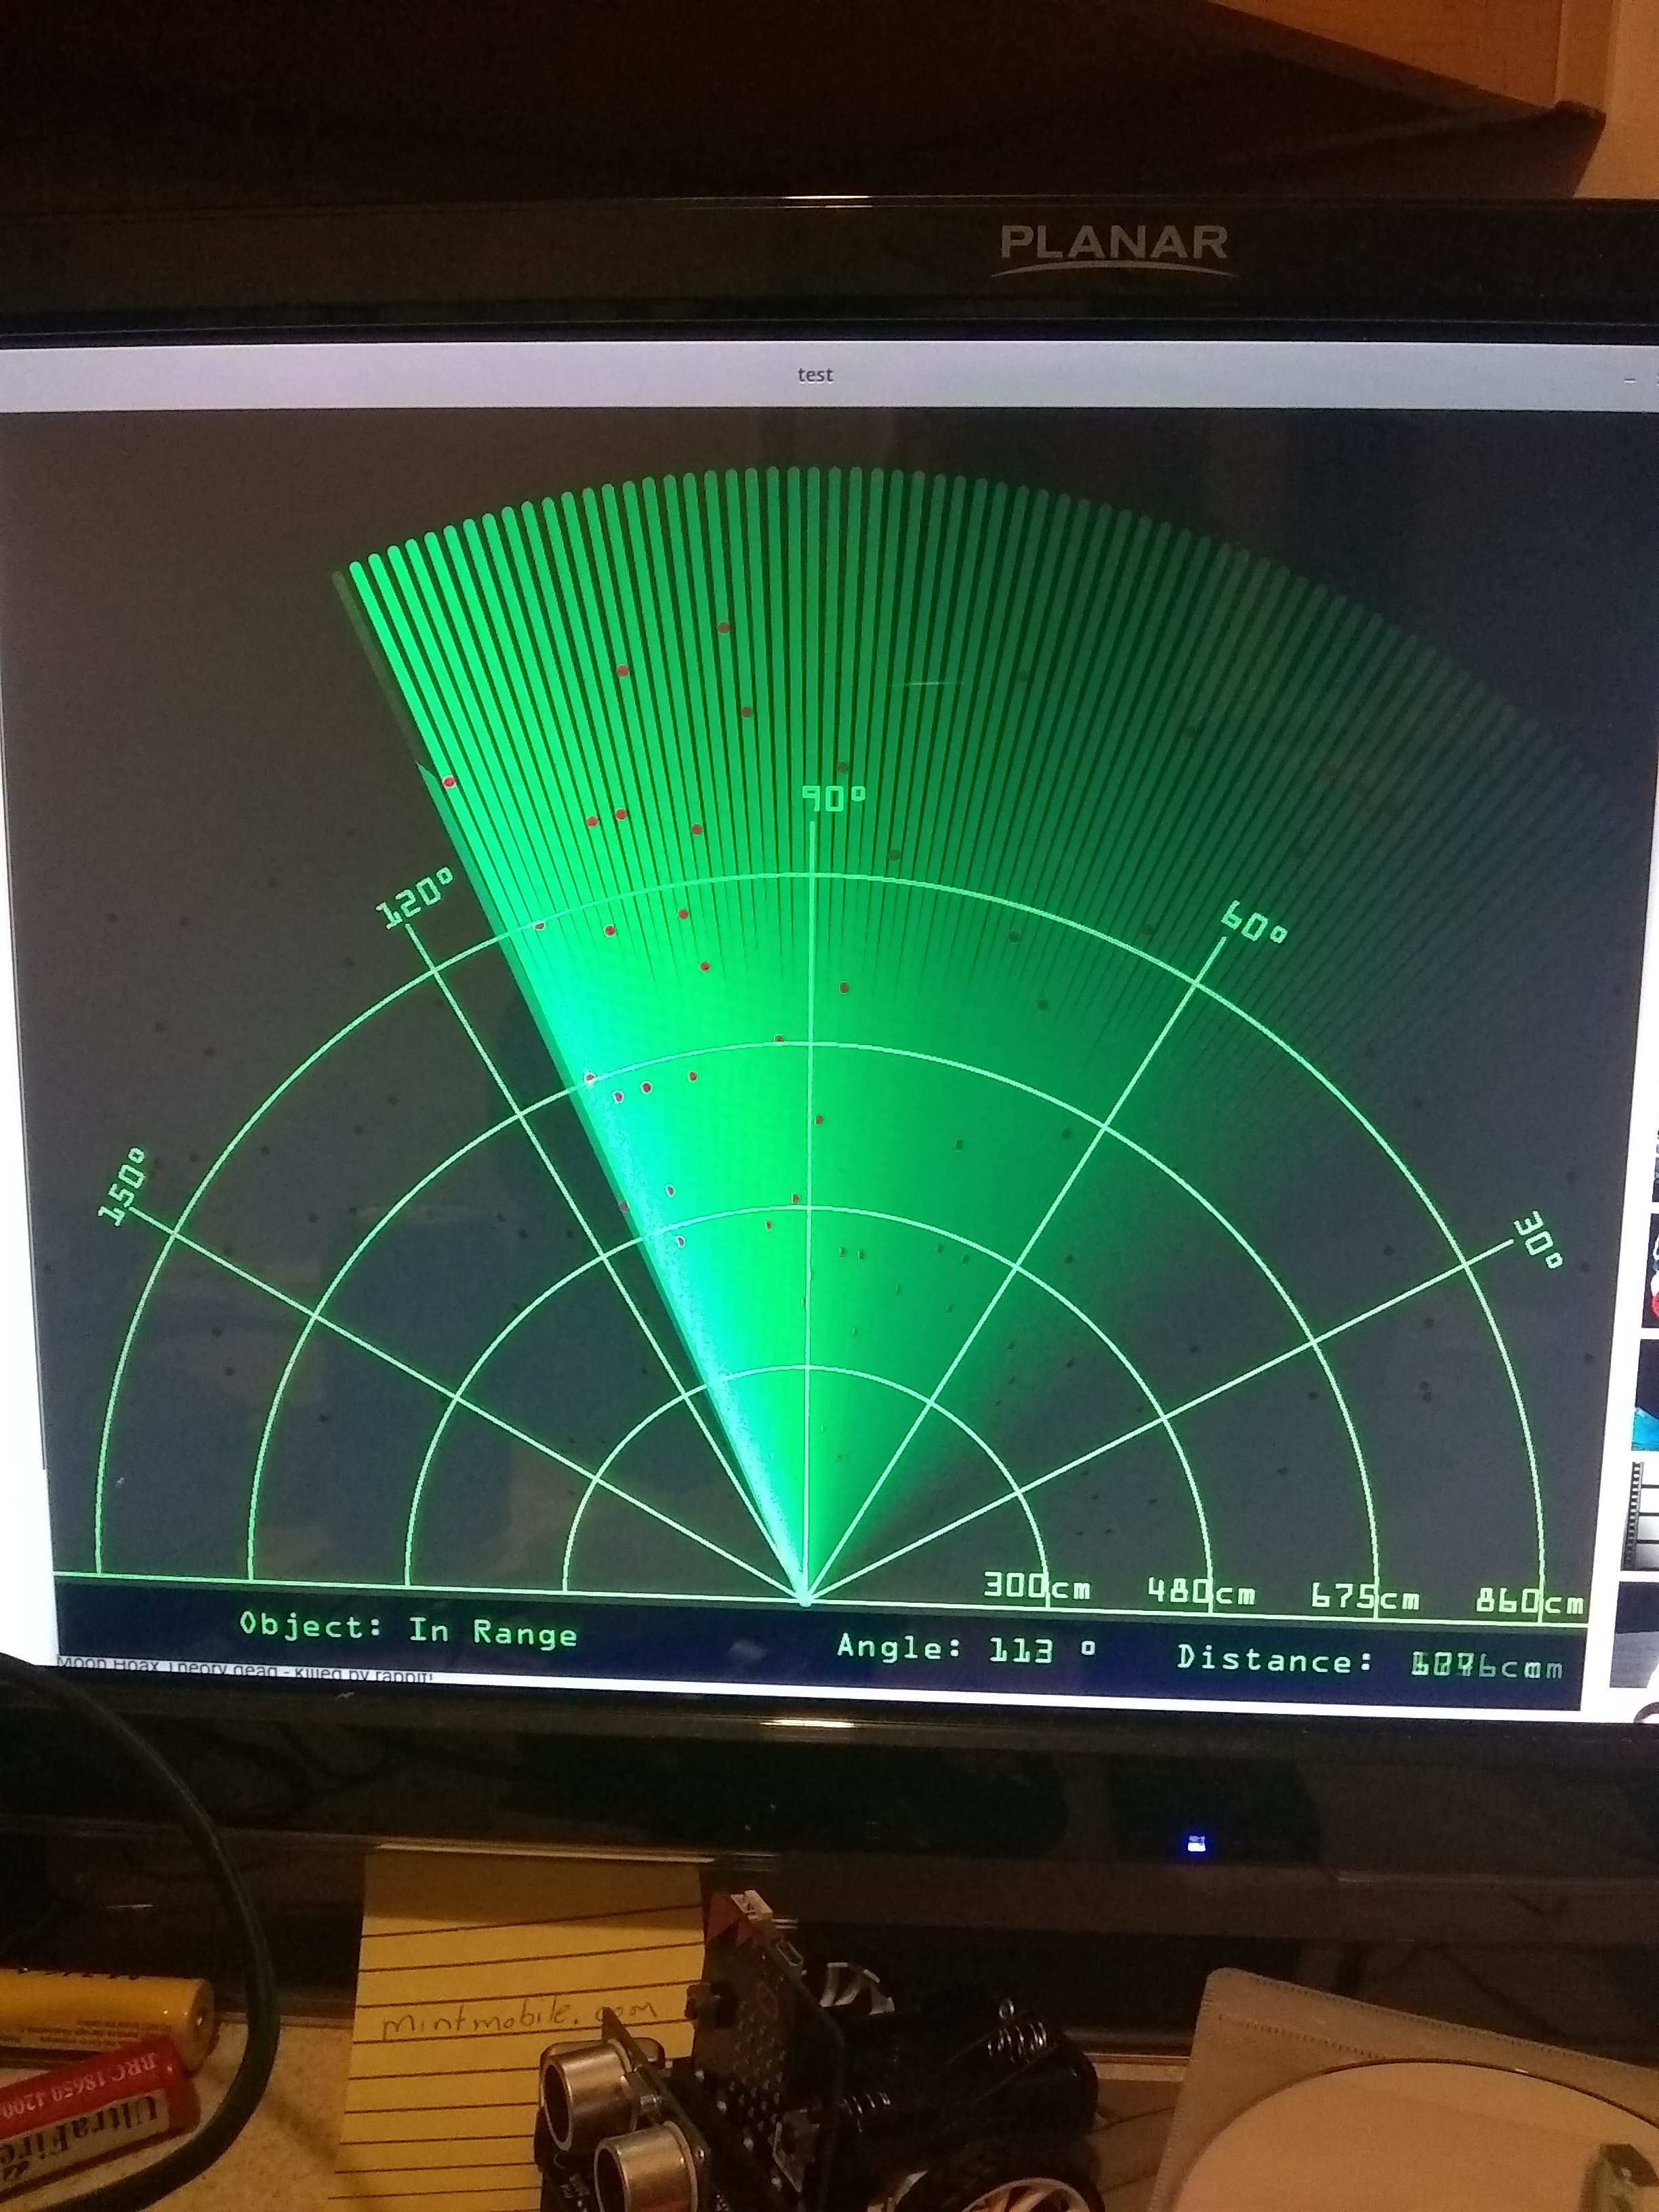Click the 'Object: In Range' status text
This screenshot has height=2212, width=1659.
click(x=408, y=1629)
